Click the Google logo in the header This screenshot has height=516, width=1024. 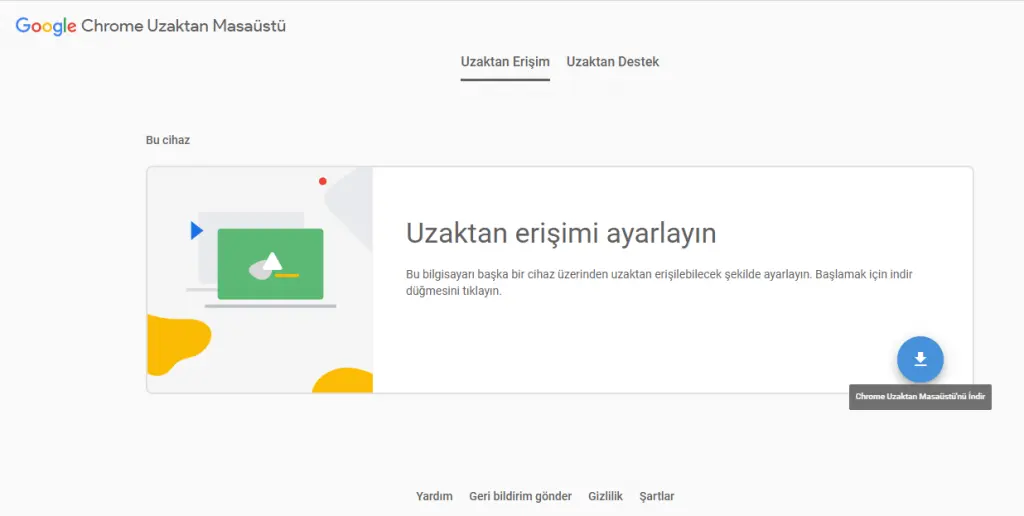pos(46,26)
